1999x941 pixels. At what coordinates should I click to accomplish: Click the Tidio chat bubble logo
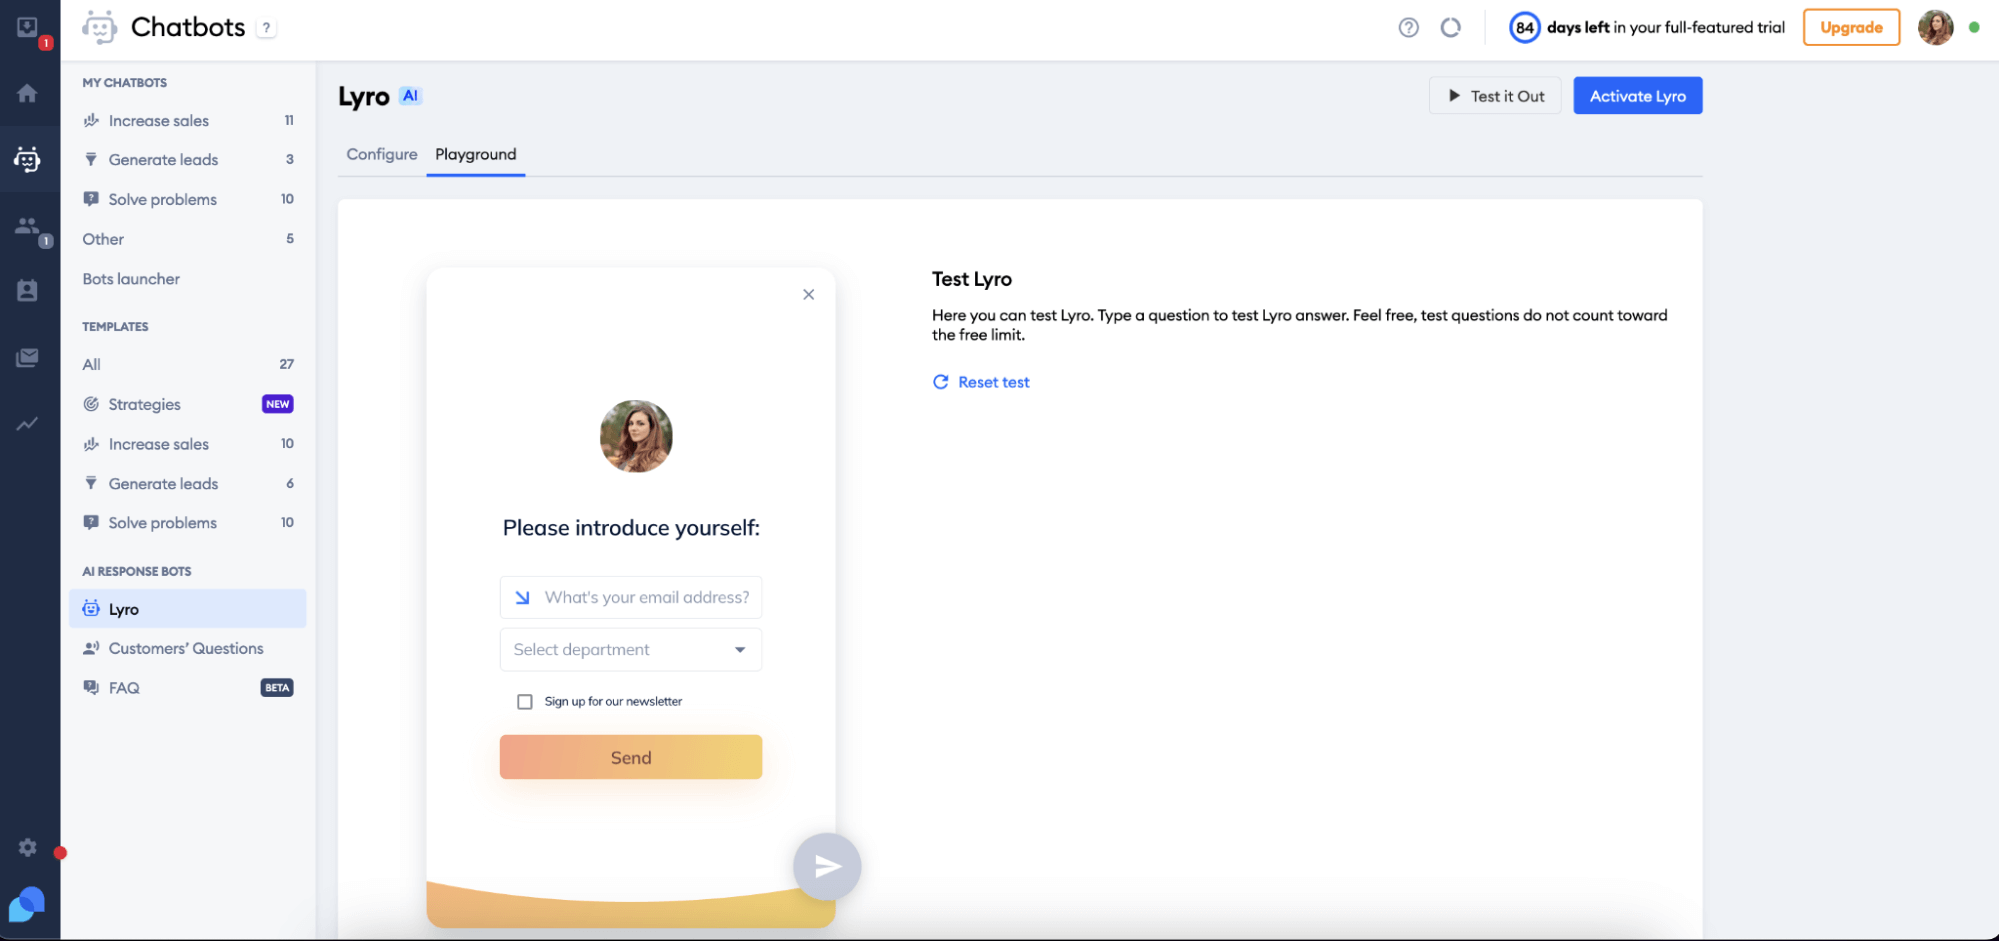[27, 905]
